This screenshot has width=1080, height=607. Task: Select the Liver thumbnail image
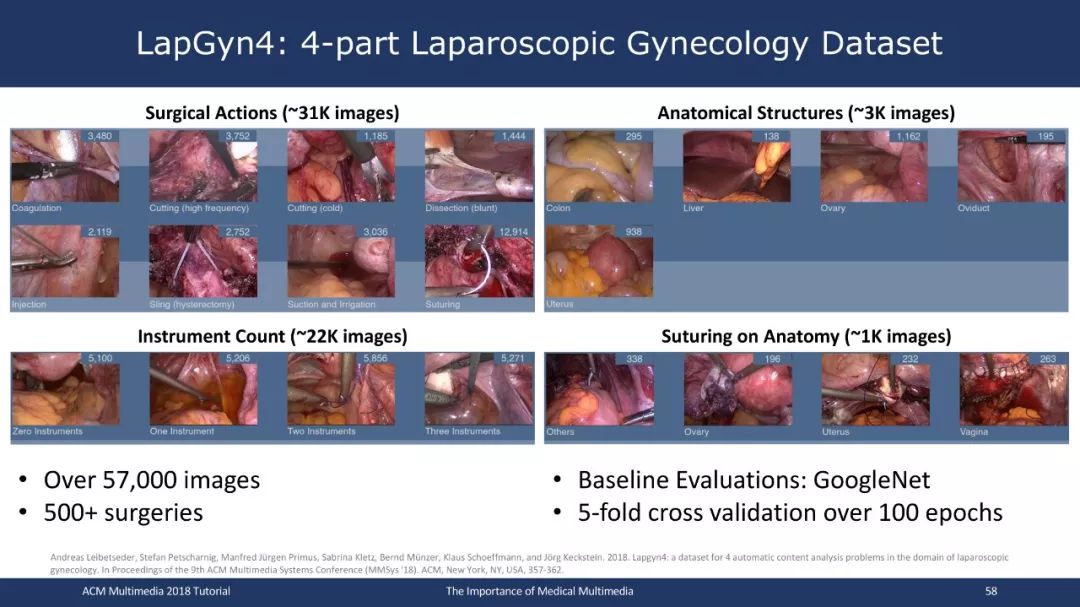737,166
